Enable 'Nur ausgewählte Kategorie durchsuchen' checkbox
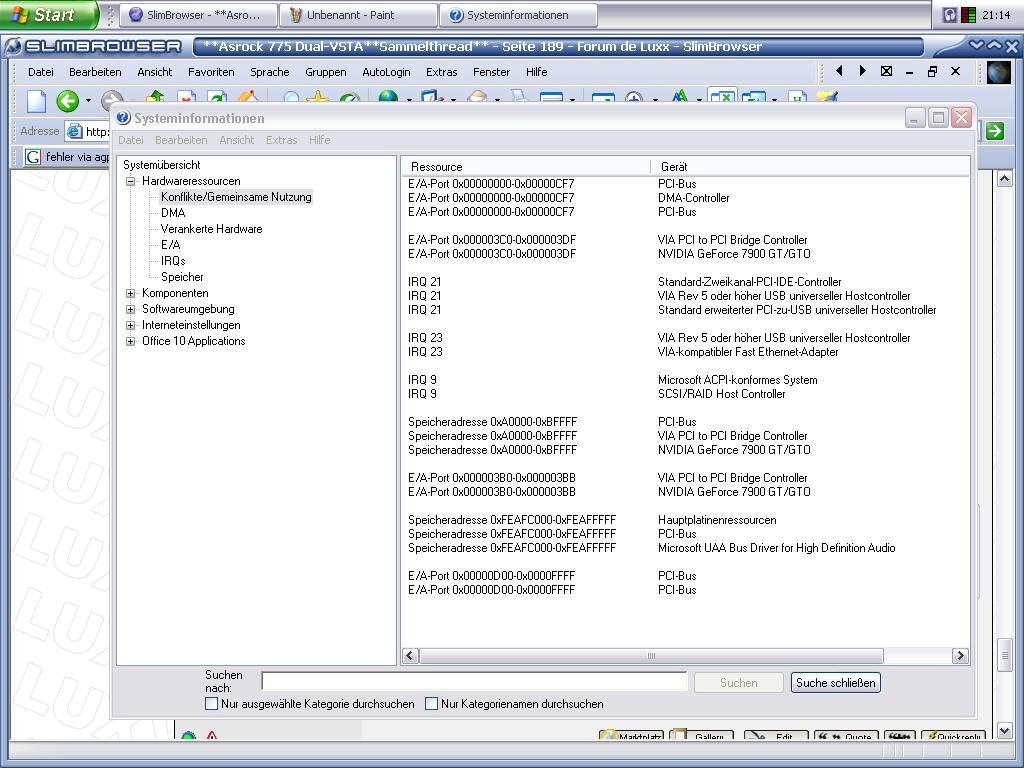Screen dimensions: 1024x768 click(212, 704)
